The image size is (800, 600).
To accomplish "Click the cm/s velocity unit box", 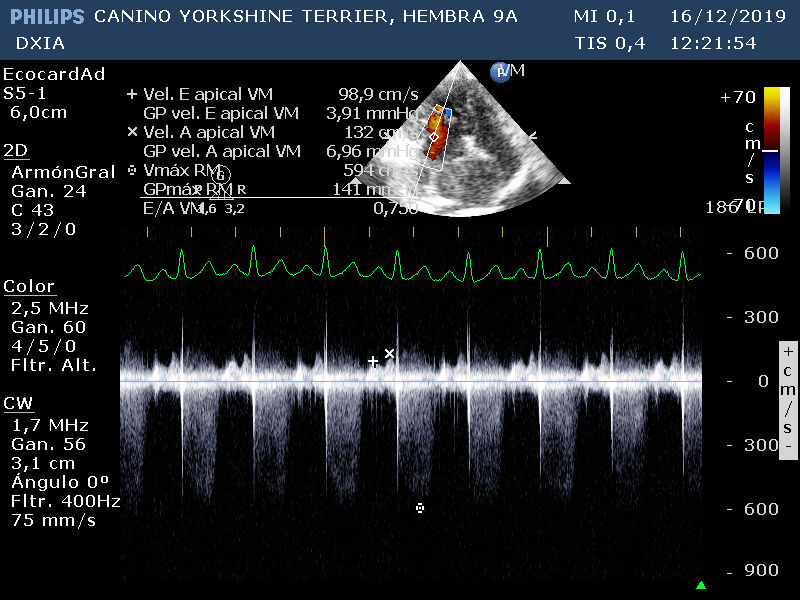I will (788, 398).
